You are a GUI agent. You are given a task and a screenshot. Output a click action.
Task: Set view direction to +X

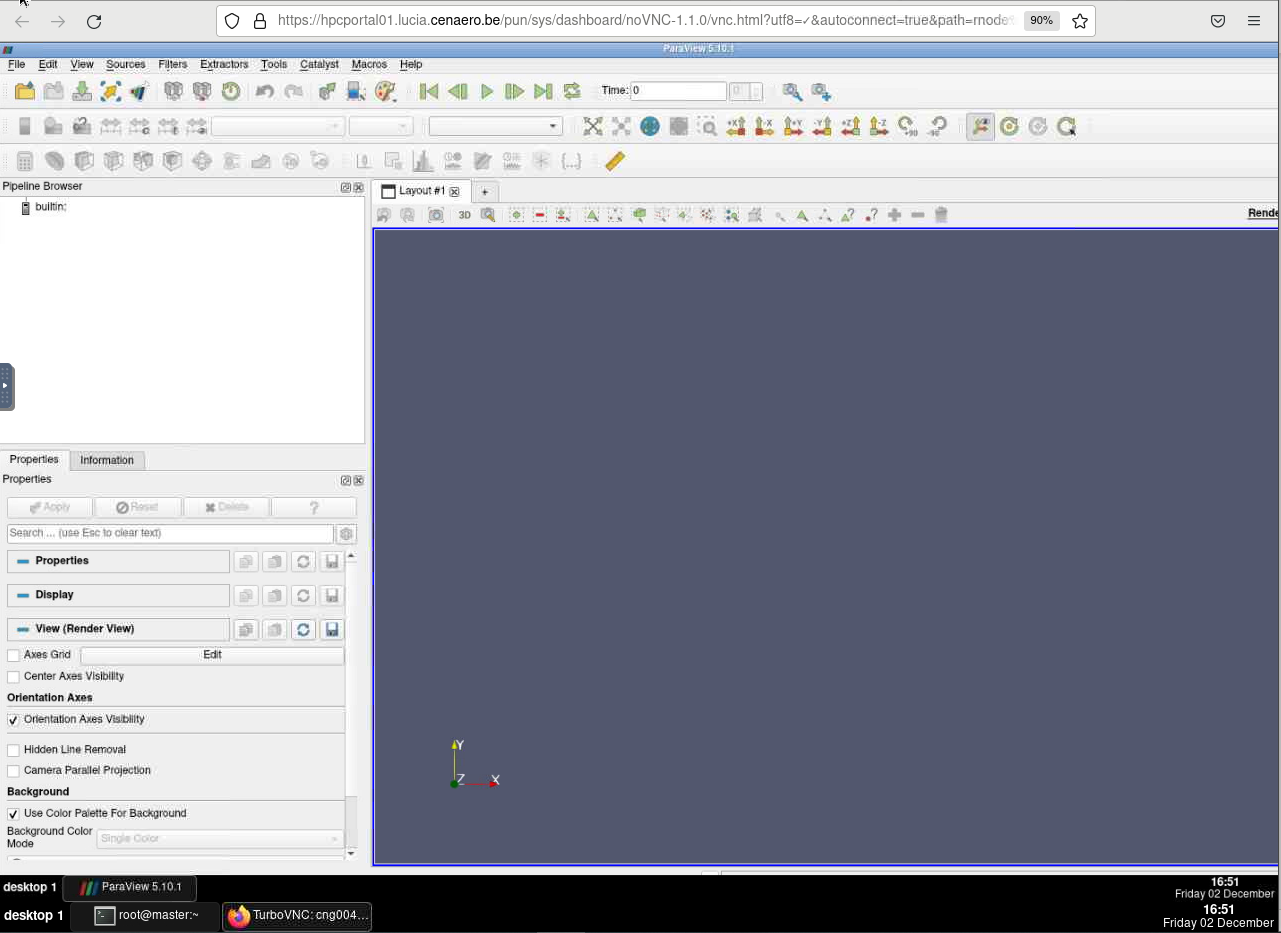point(736,126)
